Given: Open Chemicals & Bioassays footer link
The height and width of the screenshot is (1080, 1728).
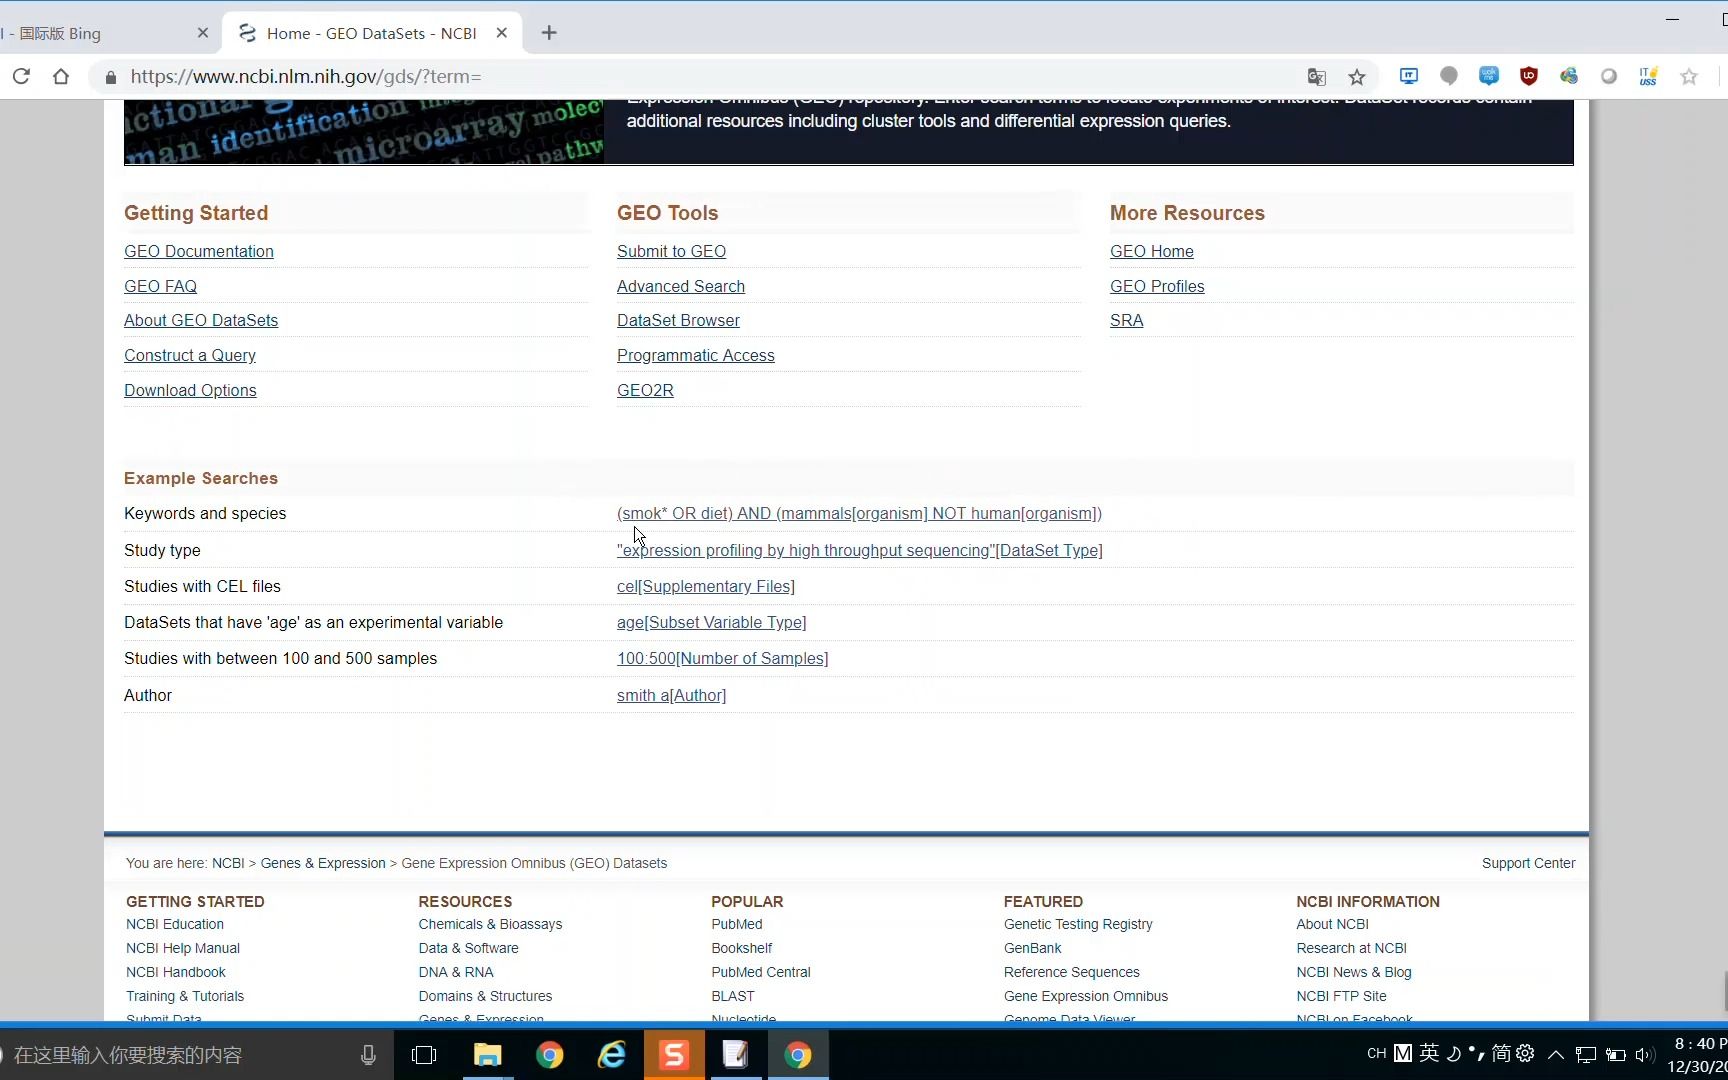Looking at the screenshot, I should point(490,924).
